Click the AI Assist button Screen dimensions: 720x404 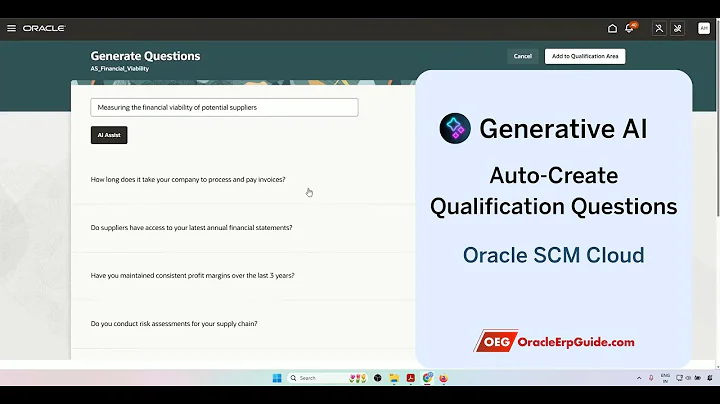[x=109, y=135]
